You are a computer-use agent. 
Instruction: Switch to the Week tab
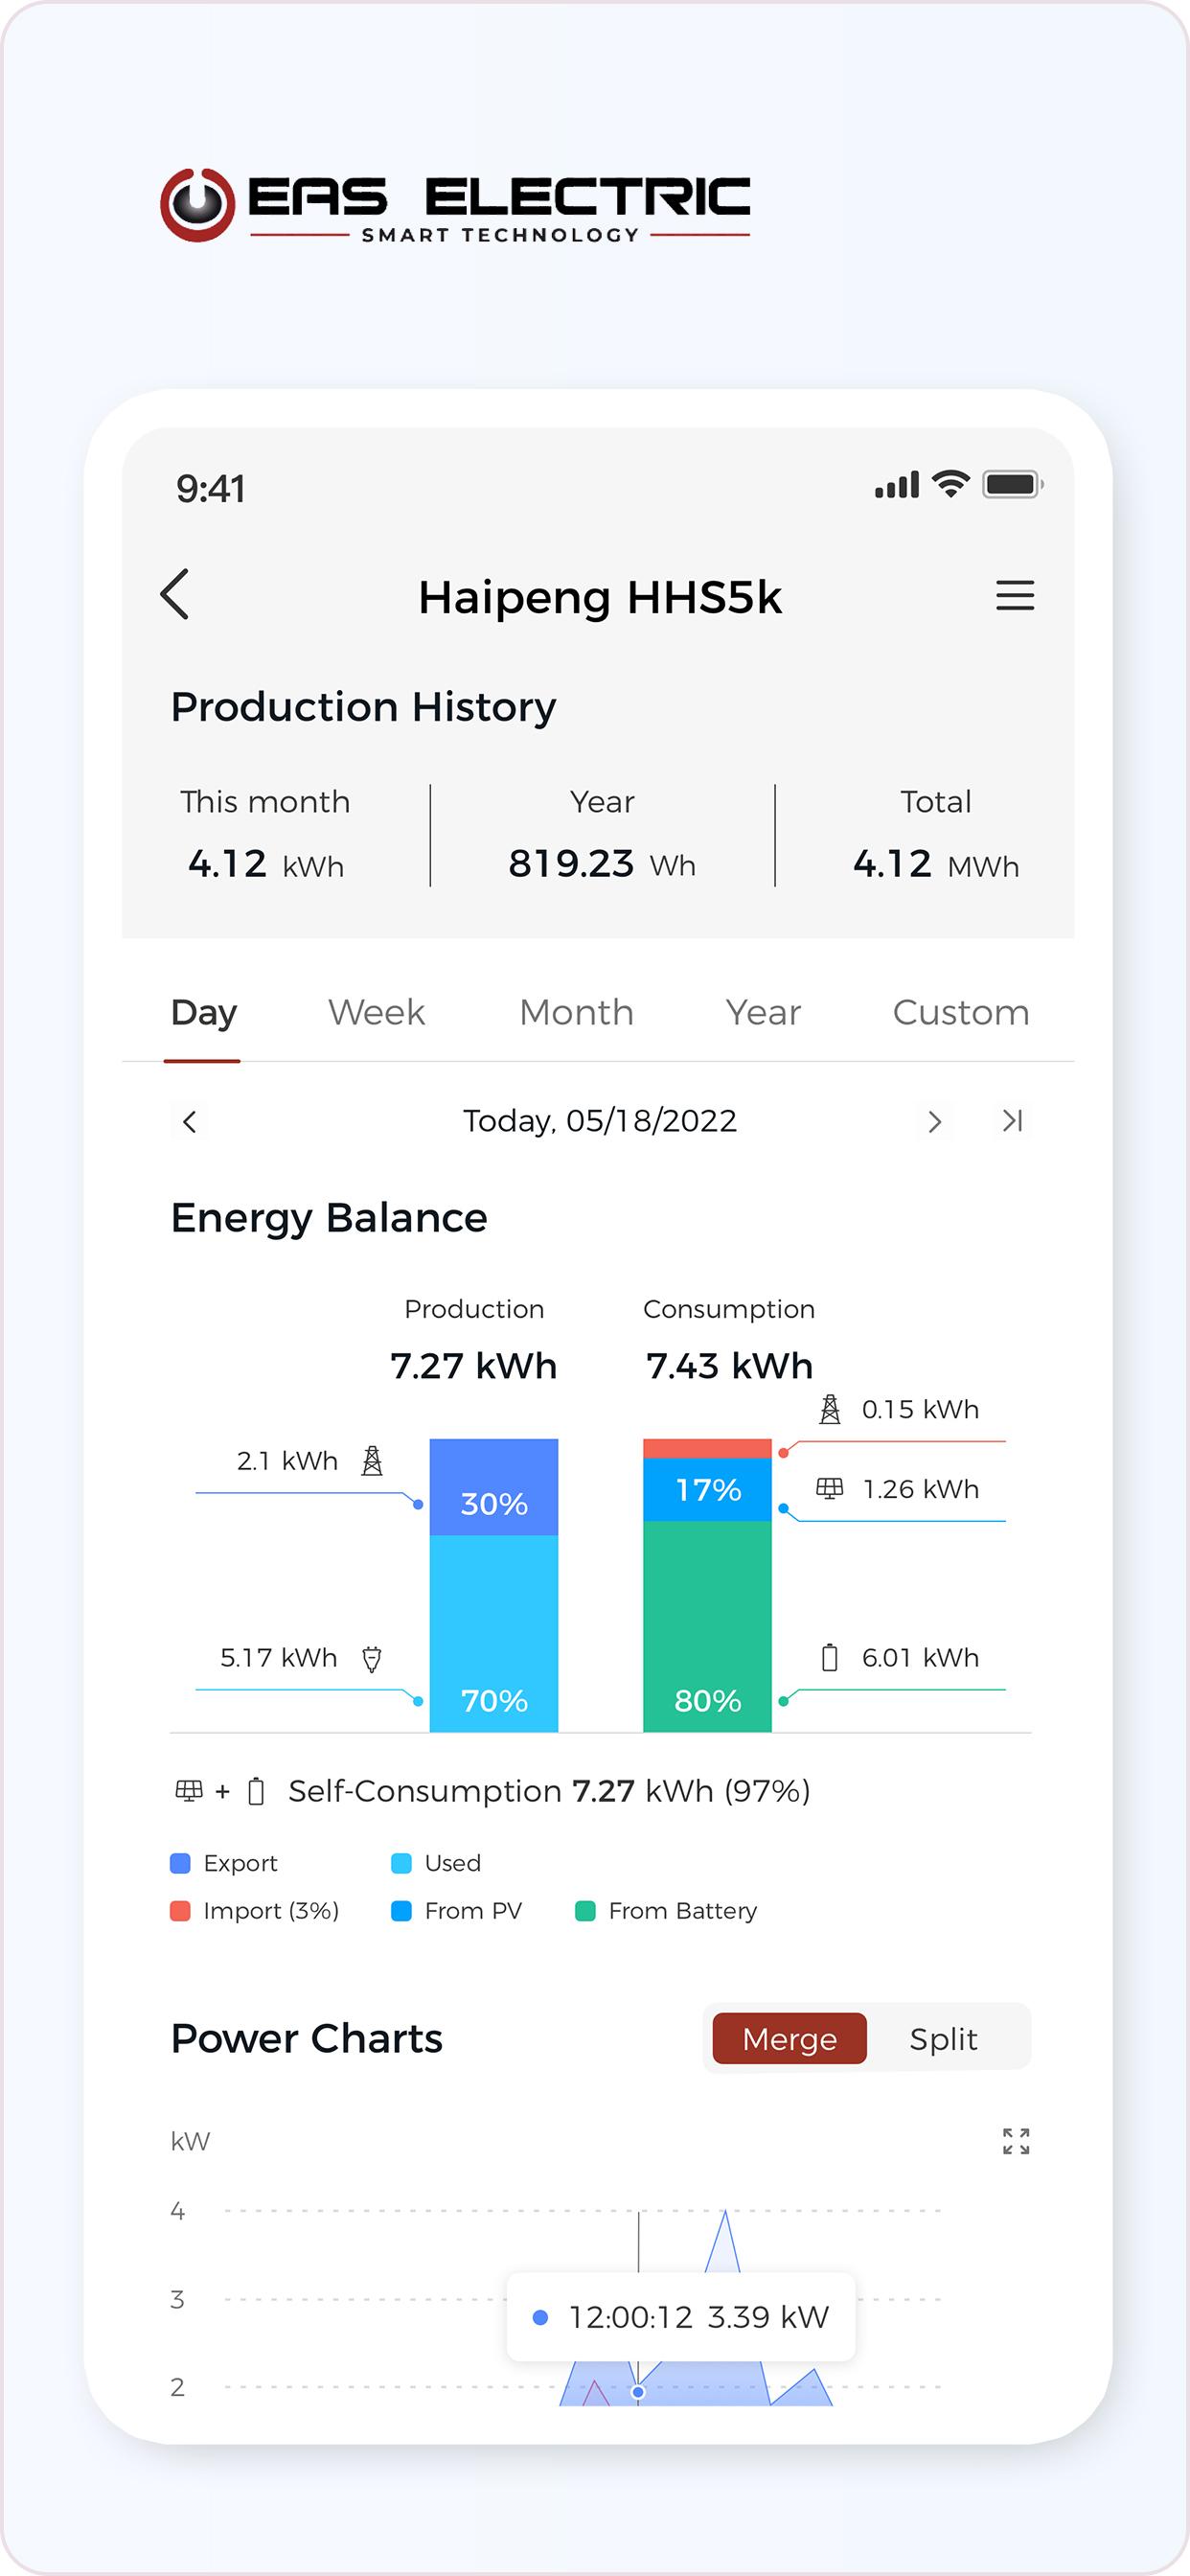point(376,1012)
